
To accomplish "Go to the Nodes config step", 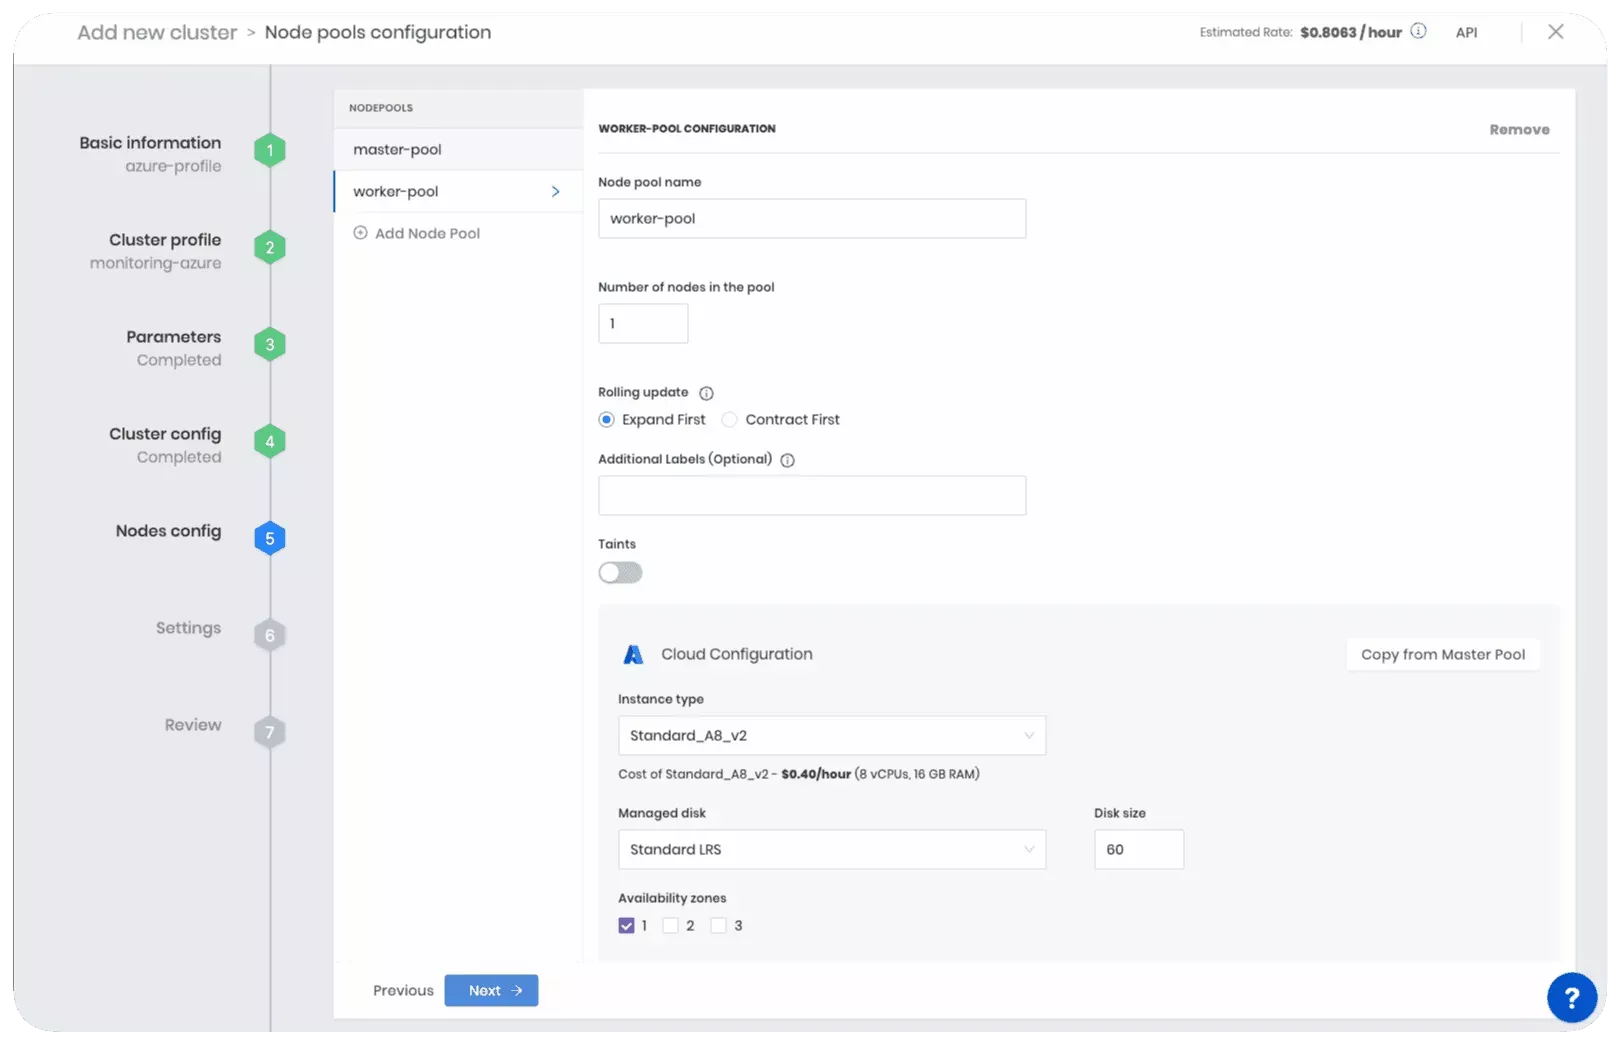I will click(x=168, y=531).
